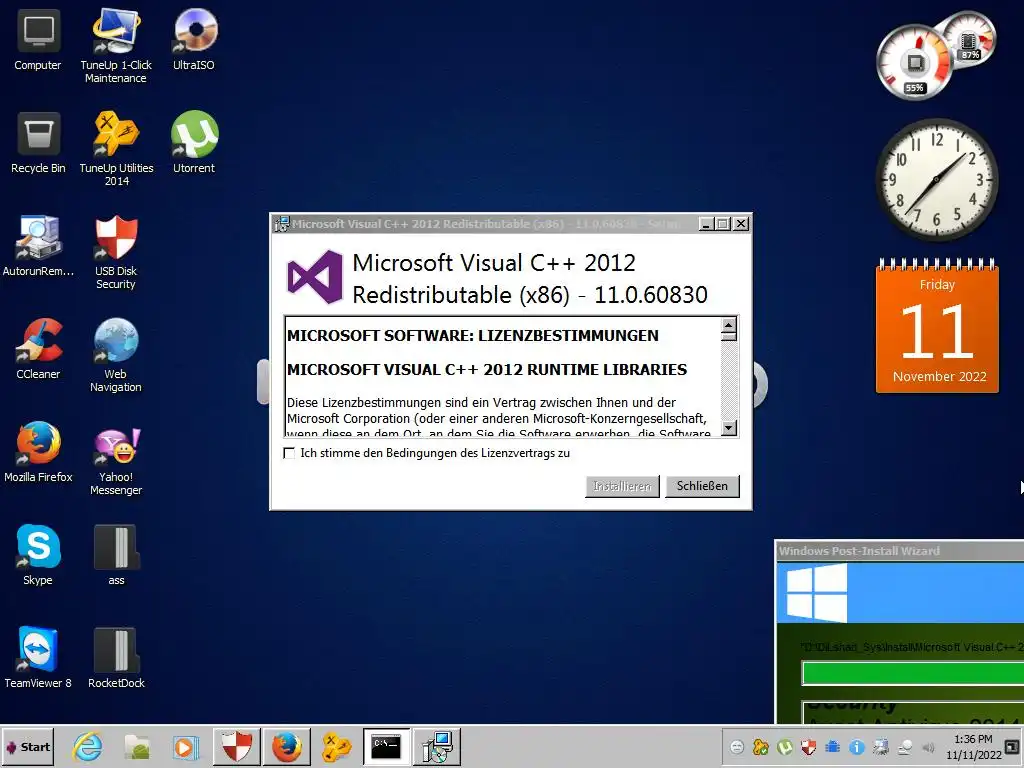Click the Firefox taskbar icon
The height and width of the screenshot is (768, 1024).
(x=286, y=746)
